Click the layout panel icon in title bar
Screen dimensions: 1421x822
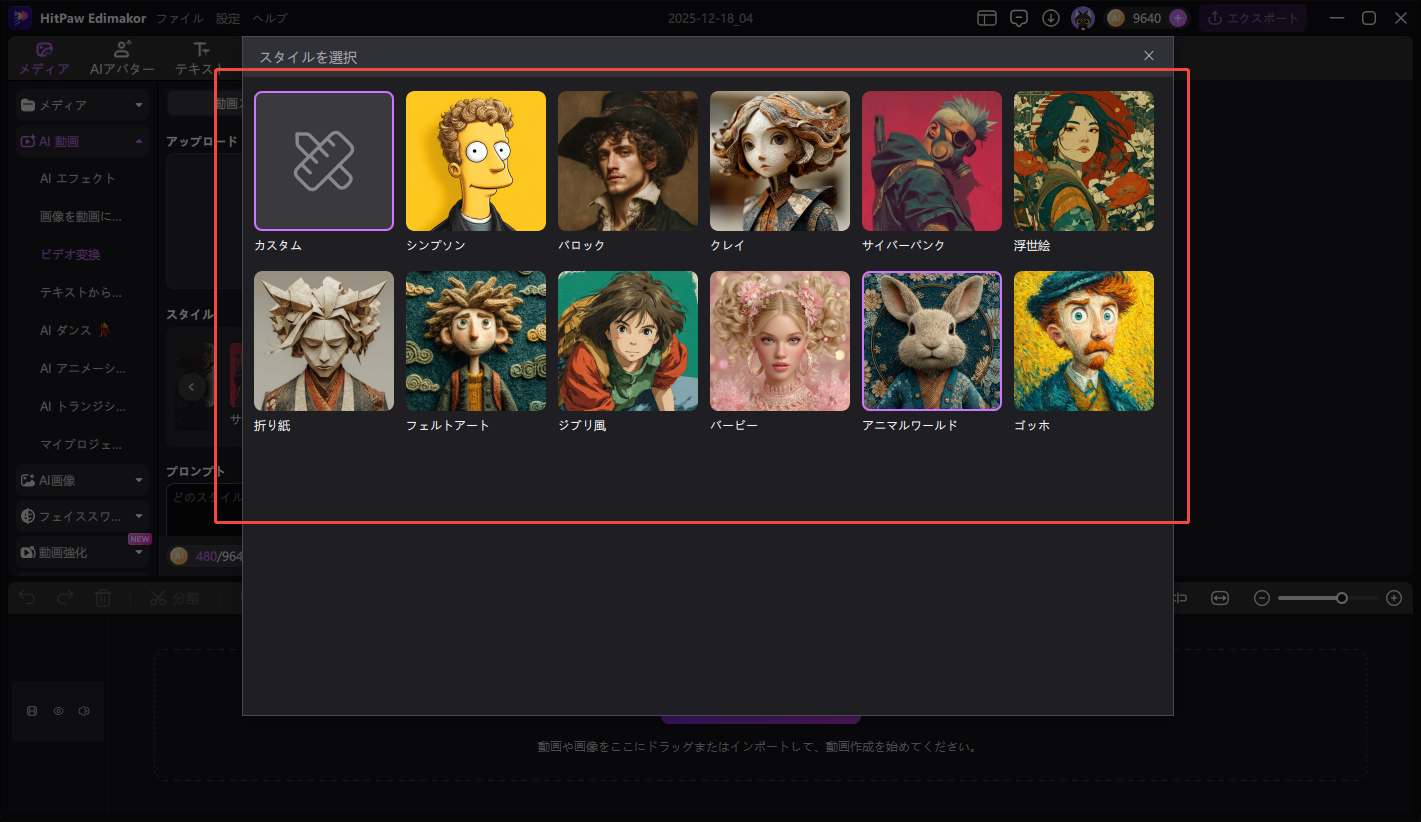tap(987, 18)
